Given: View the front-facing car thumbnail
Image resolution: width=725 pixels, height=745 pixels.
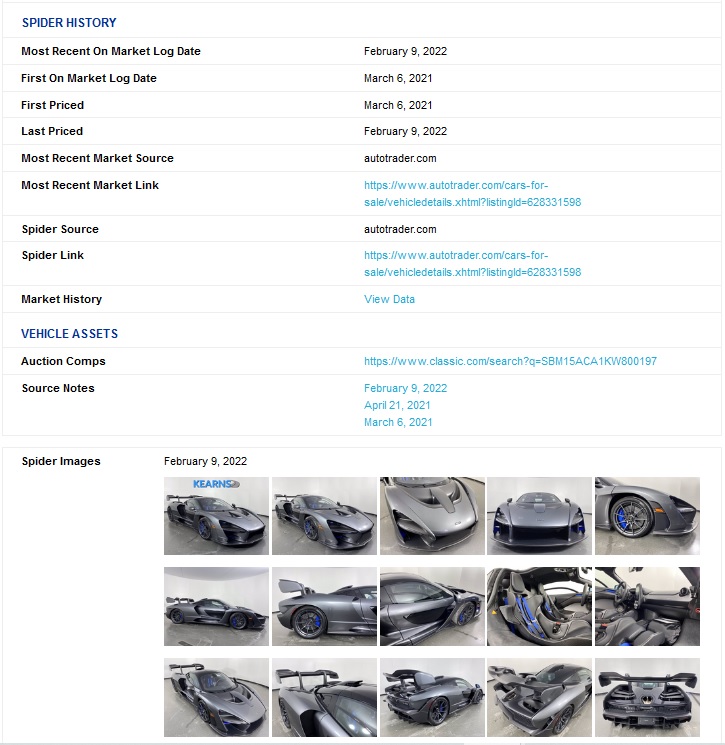Looking at the screenshot, I should click(x=539, y=516).
